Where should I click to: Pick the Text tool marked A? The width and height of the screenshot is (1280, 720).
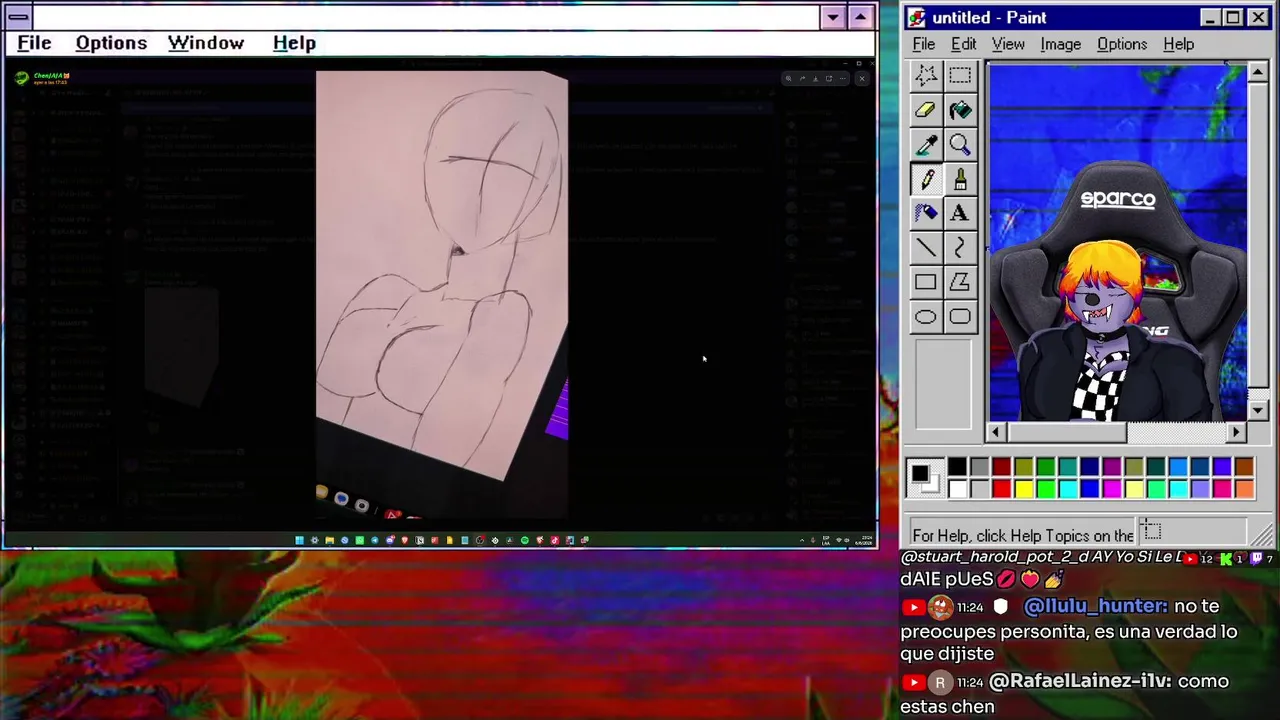pyautogui.click(x=960, y=214)
